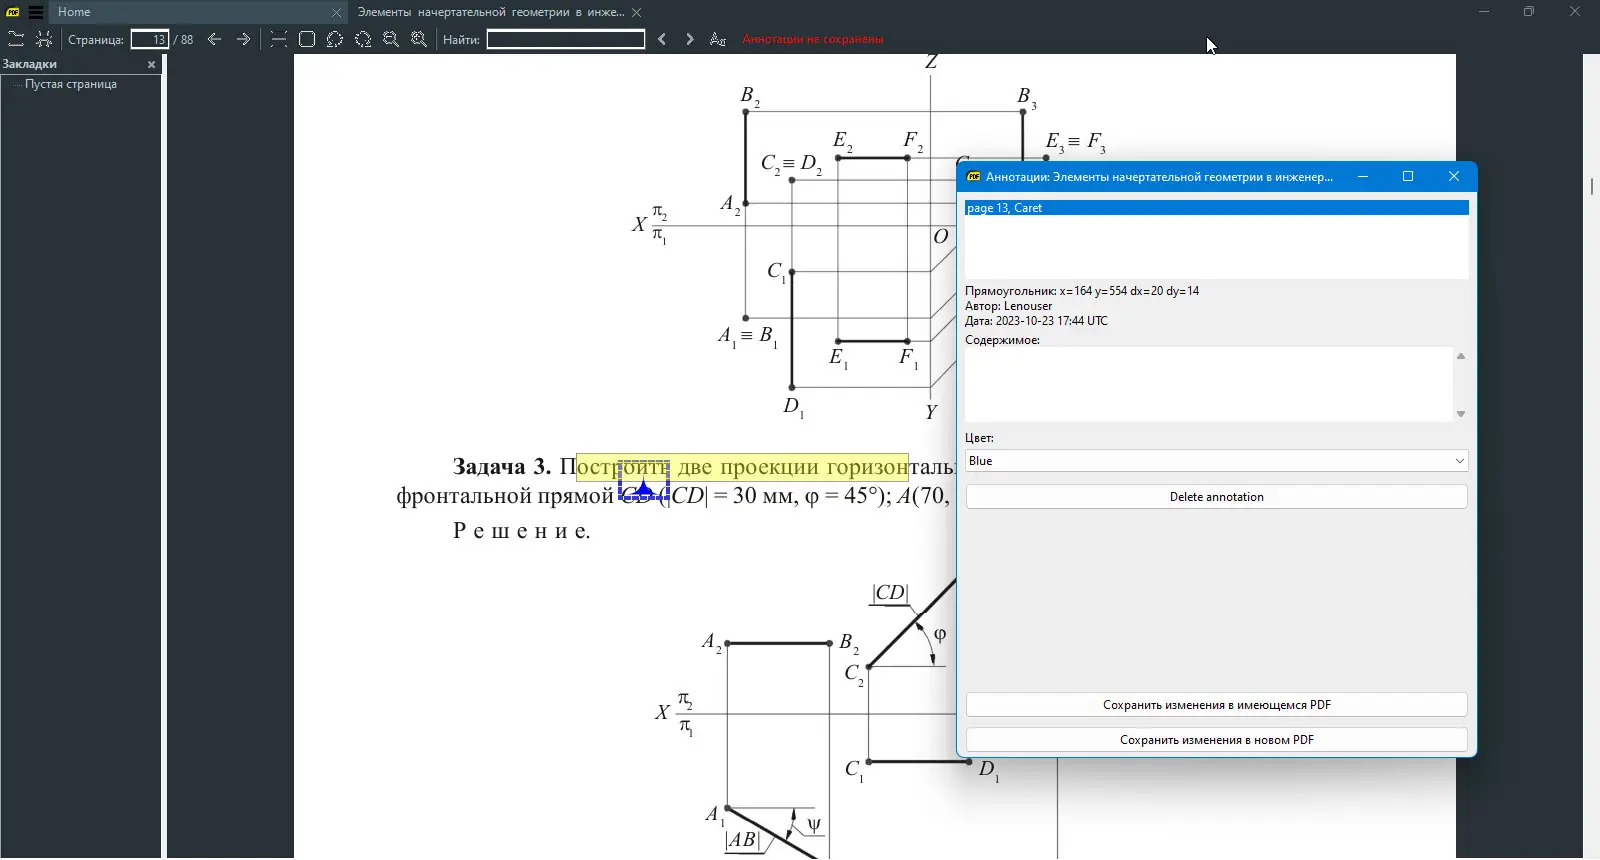Toggle Match Case search option

tap(717, 40)
